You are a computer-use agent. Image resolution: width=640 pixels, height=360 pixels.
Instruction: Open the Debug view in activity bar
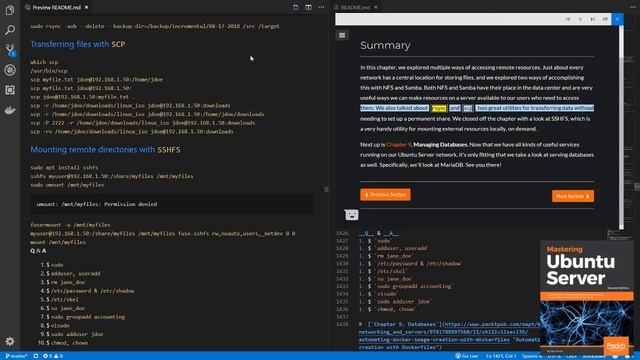[x=10, y=70]
